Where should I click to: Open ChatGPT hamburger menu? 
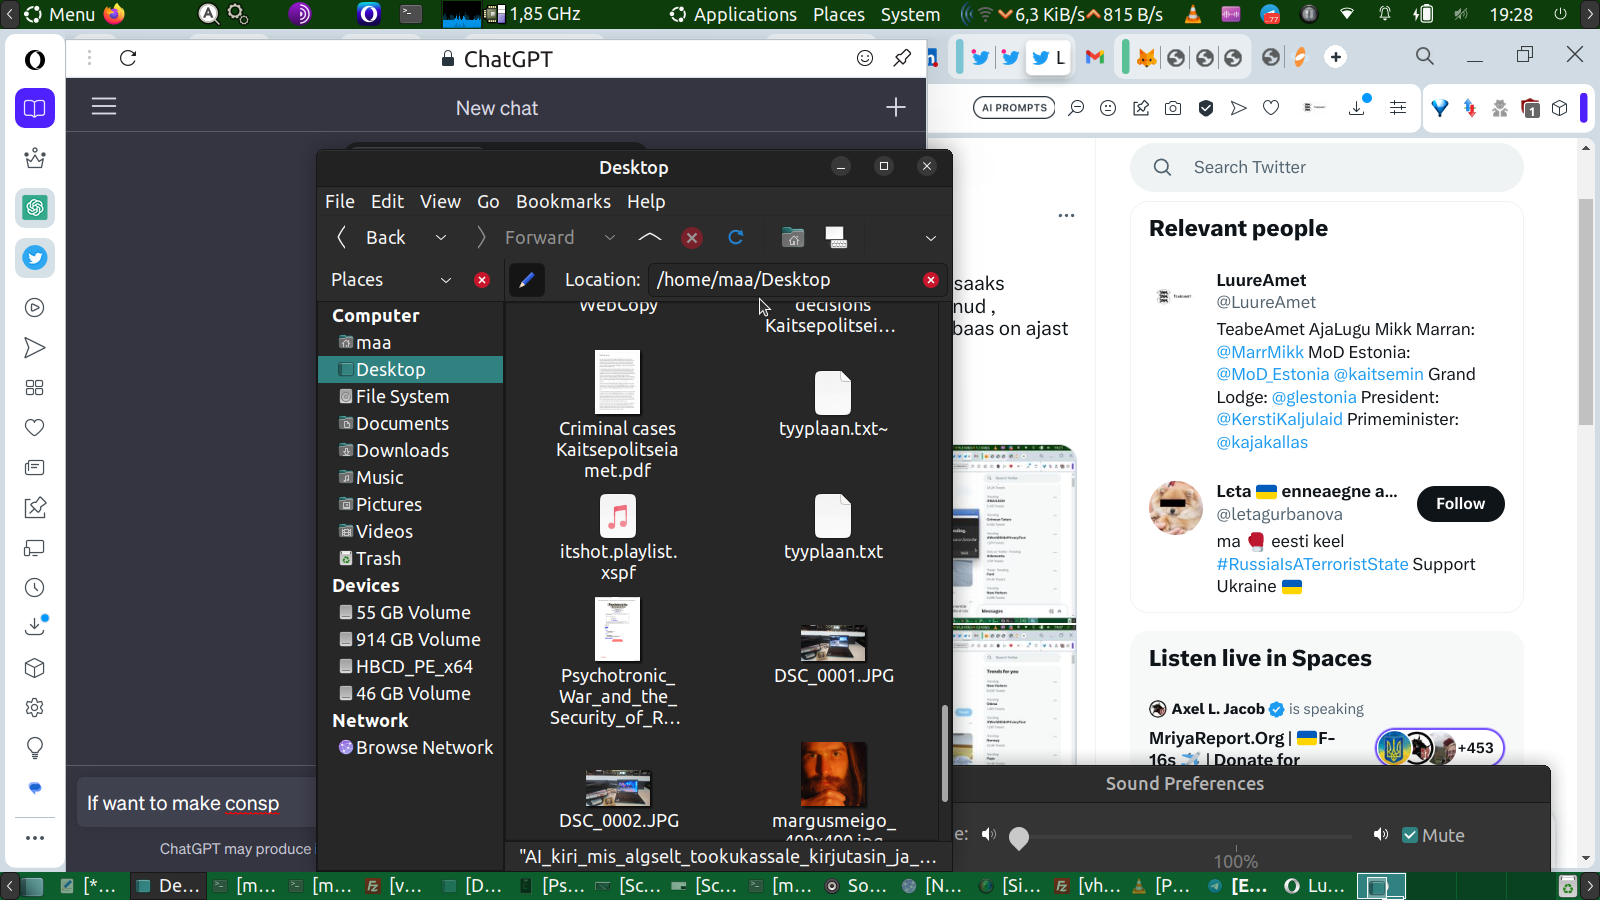pos(104,106)
